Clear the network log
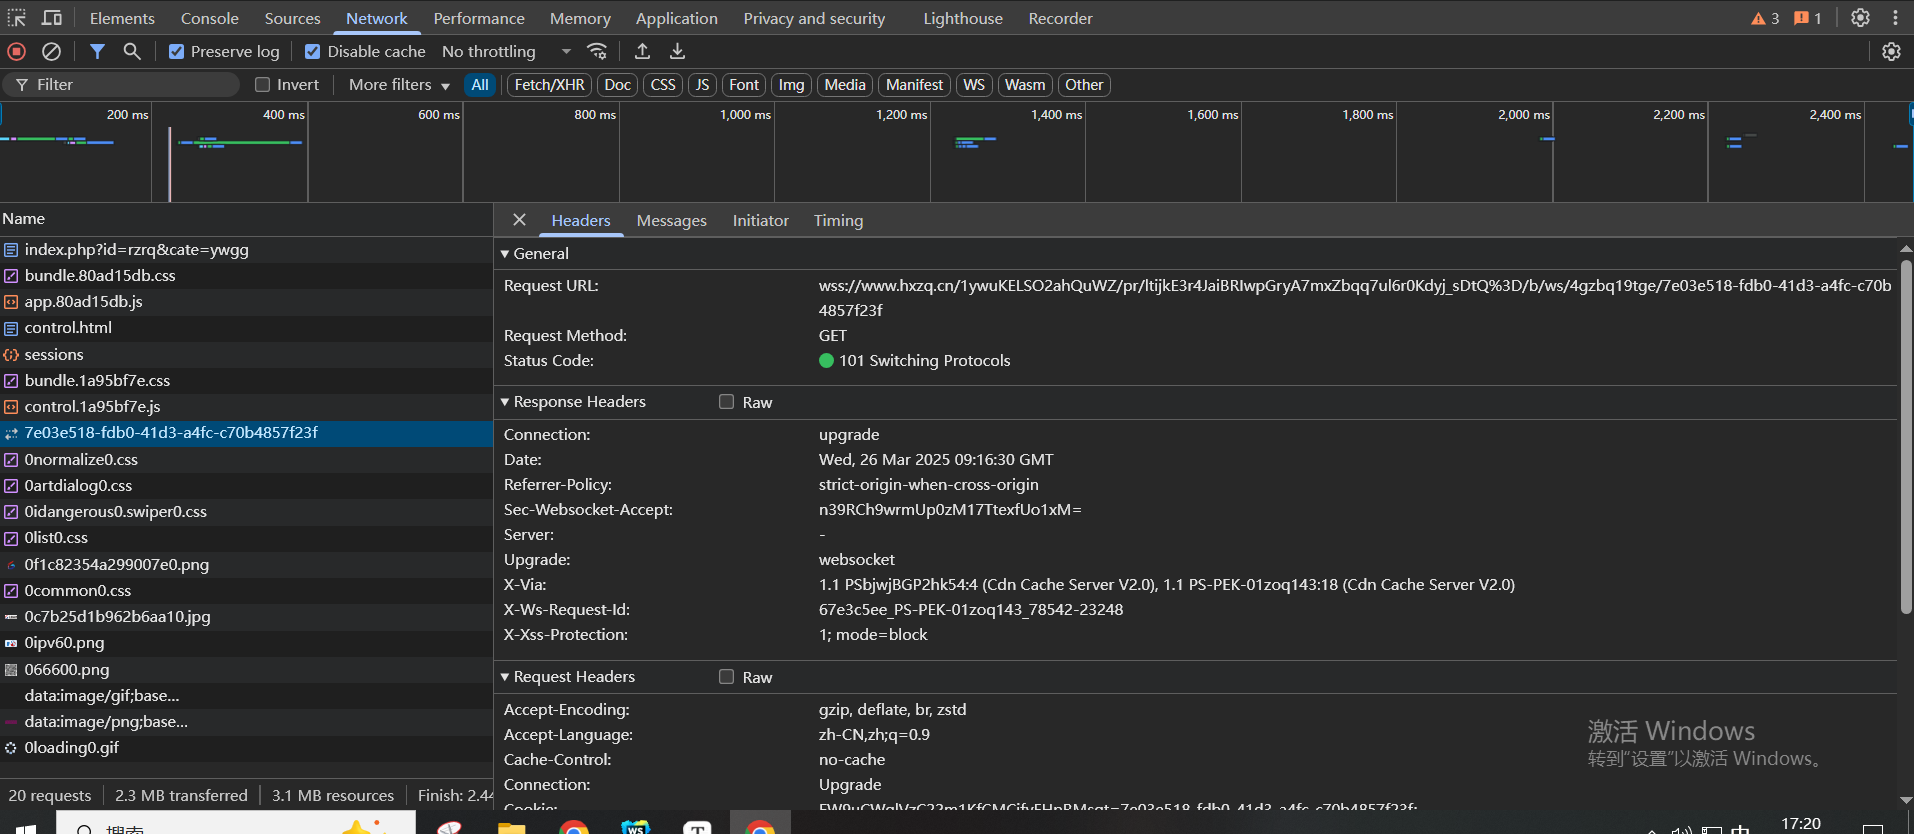The height and width of the screenshot is (834, 1914). [x=51, y=51]
